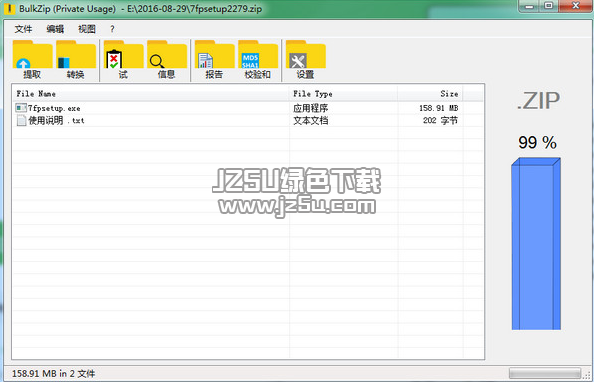The image size is (594, 382).
Task: Click the 使用说明.txt document icon
Action: coord(21,121)
